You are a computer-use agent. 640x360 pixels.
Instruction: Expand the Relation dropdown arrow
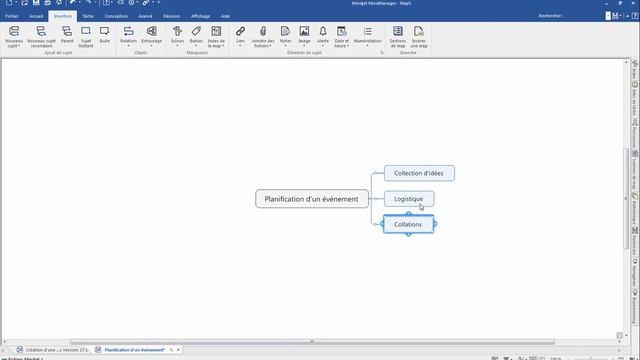[x=128, y=46]
